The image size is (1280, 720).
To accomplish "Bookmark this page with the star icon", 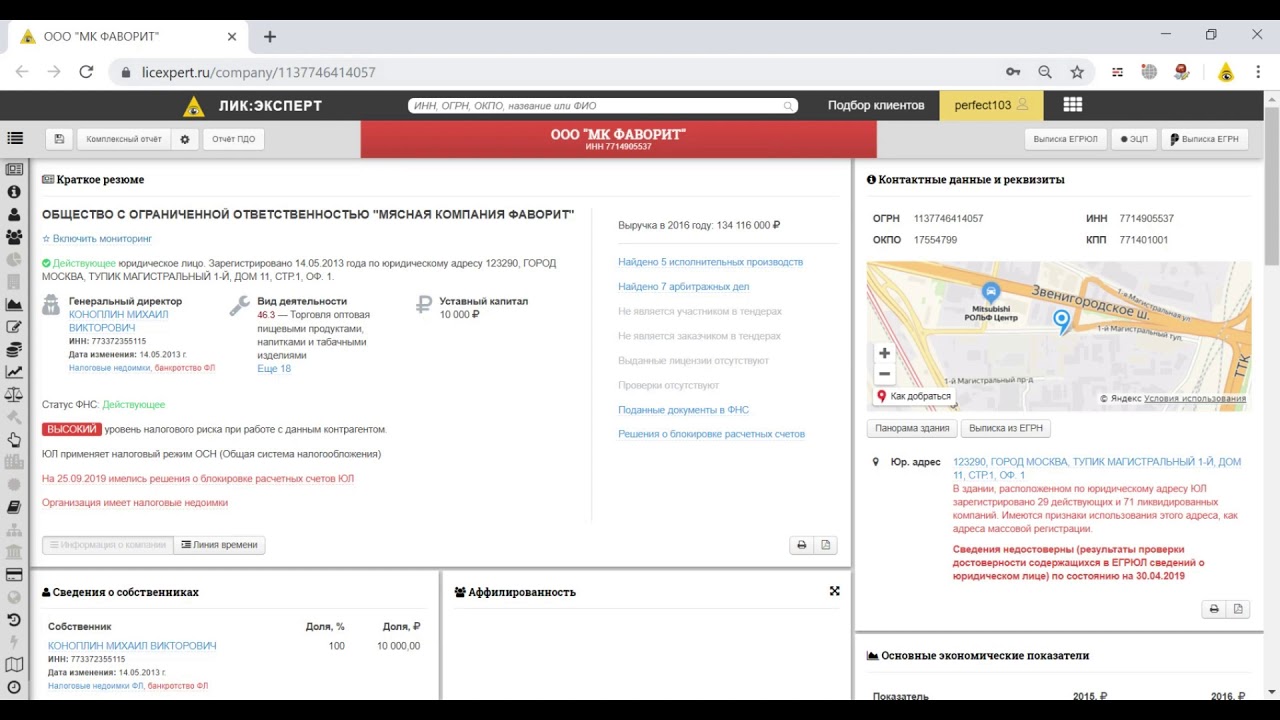I will point(1077,72).
